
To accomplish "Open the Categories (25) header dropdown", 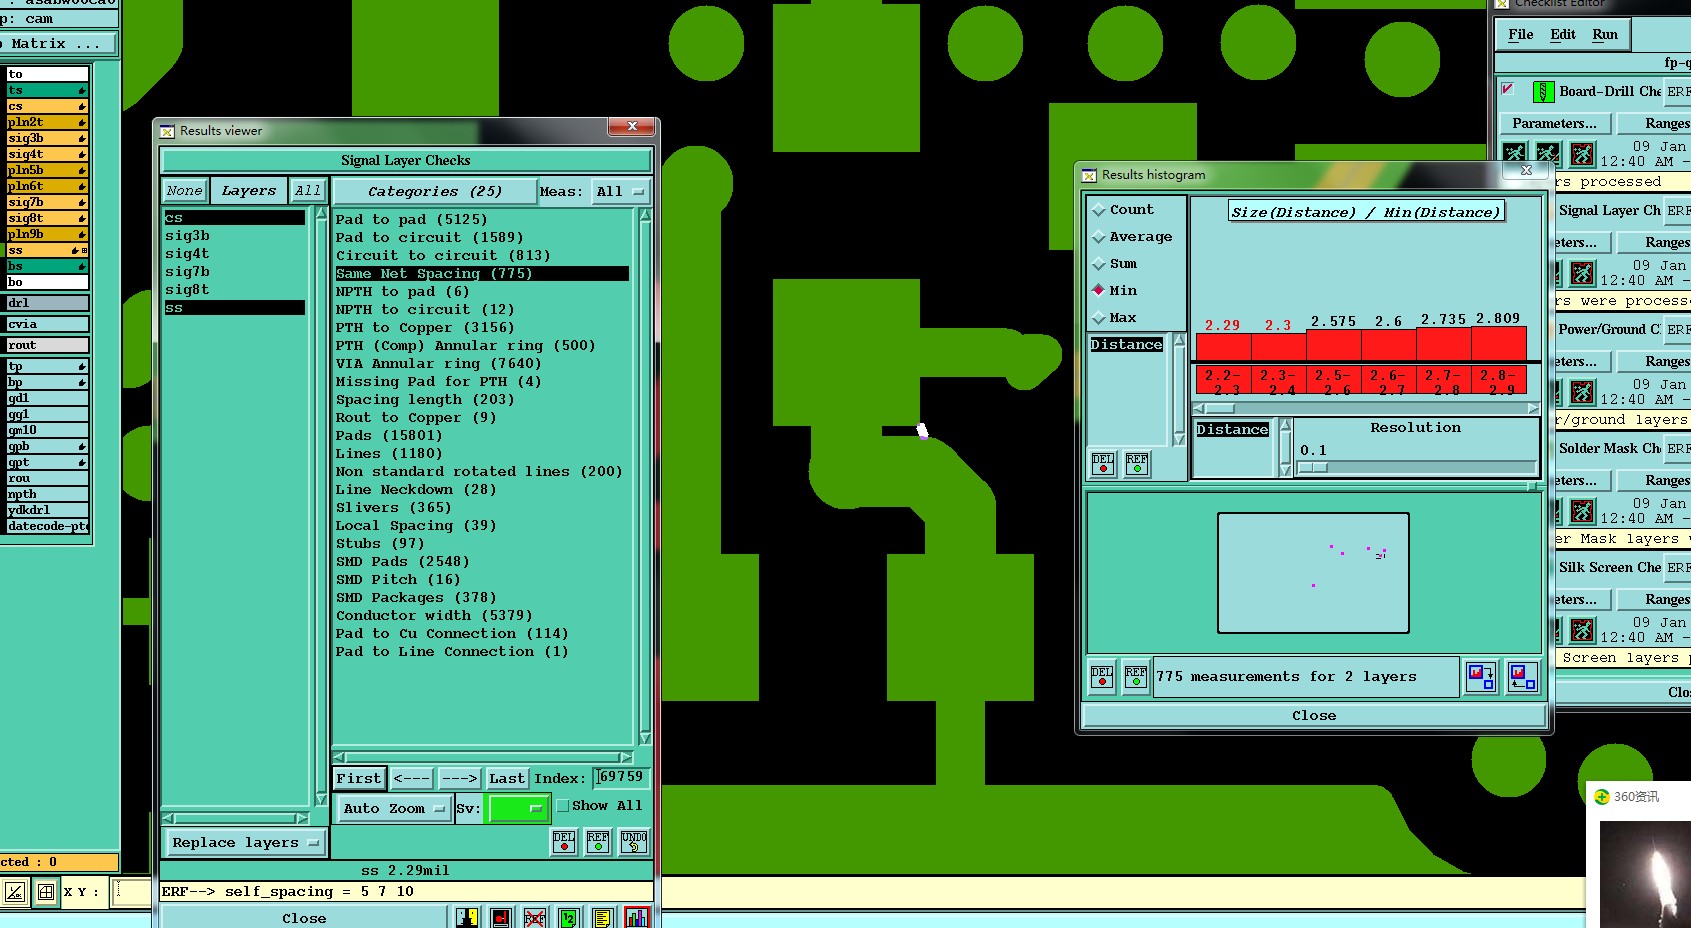I will [x=433, y=192].
